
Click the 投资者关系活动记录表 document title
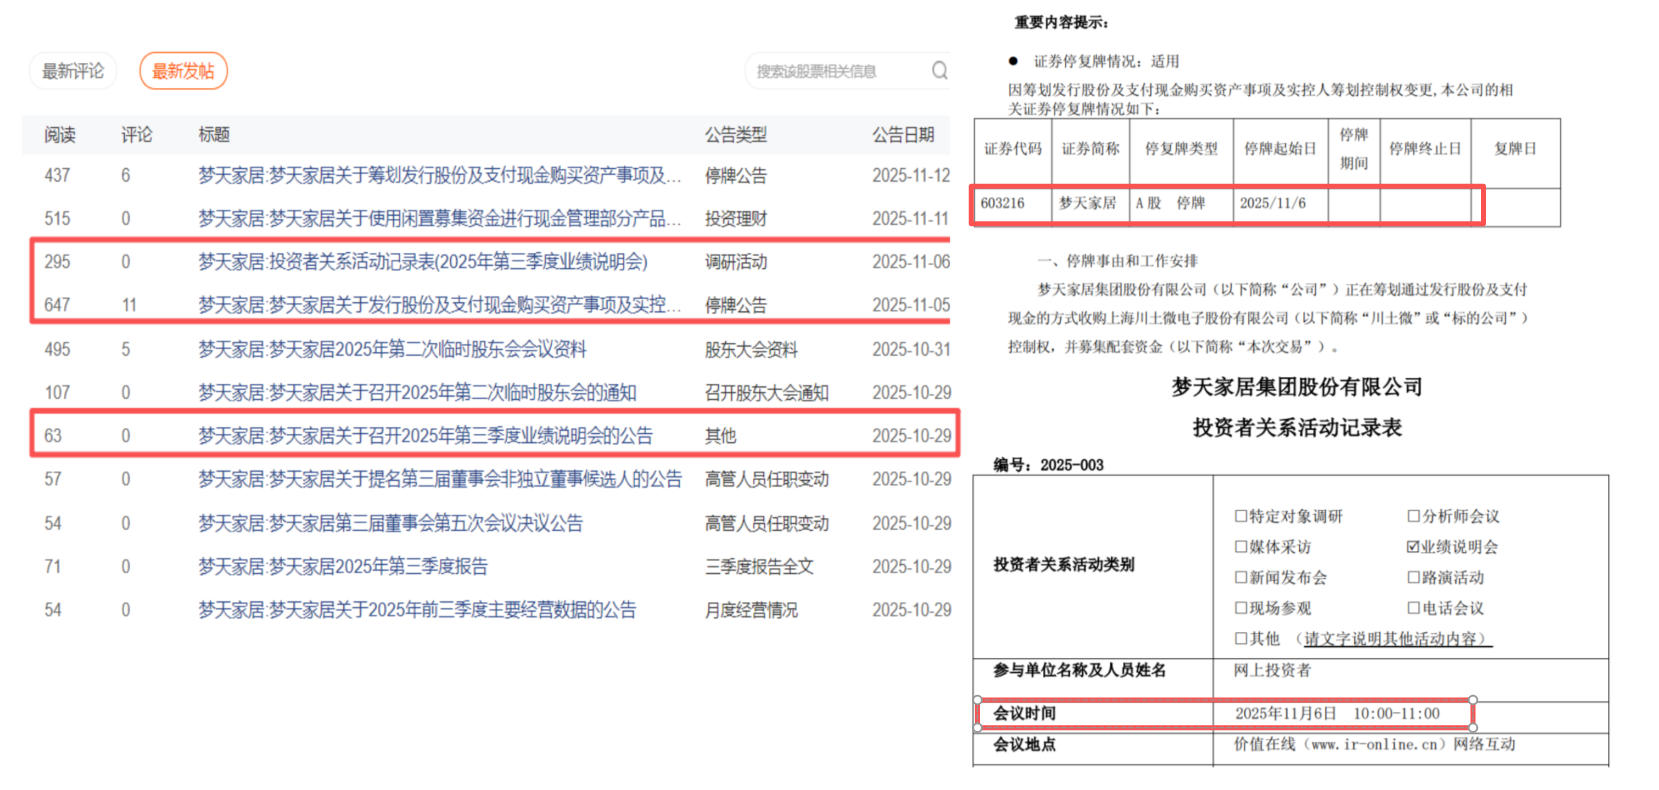pyautogui.click(x=1297, y=428)
